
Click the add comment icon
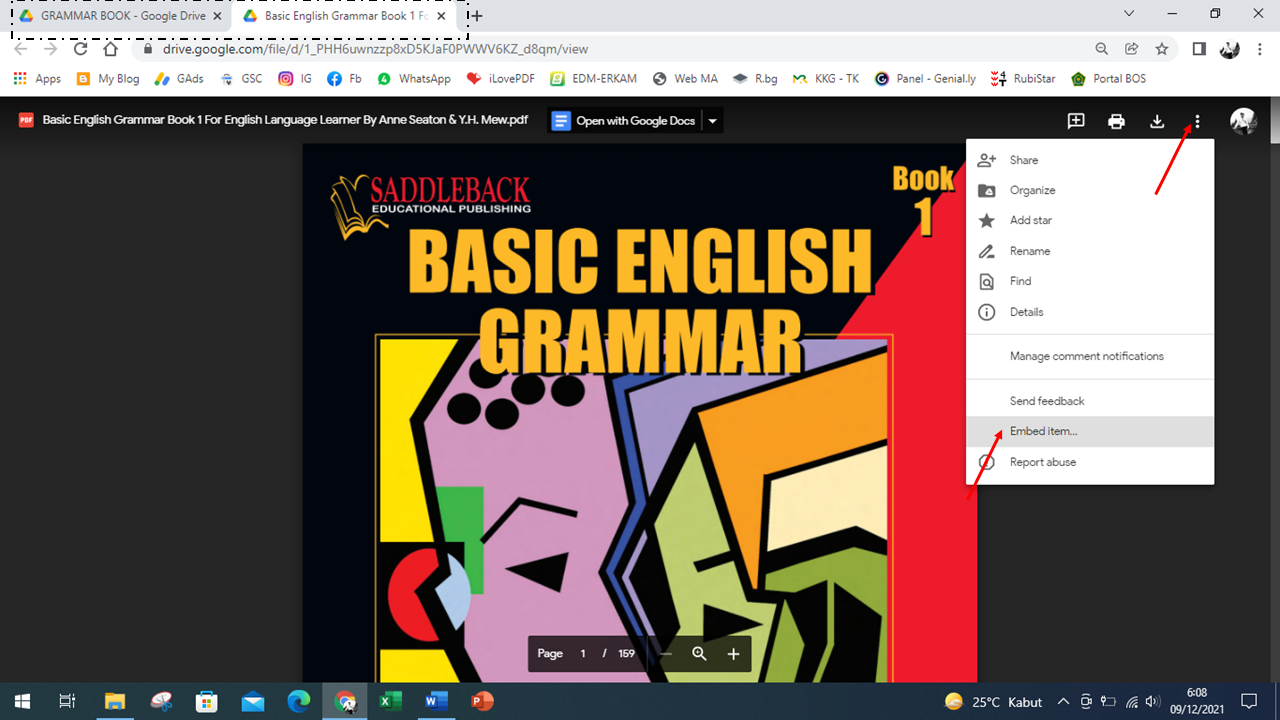point(1076,121)
